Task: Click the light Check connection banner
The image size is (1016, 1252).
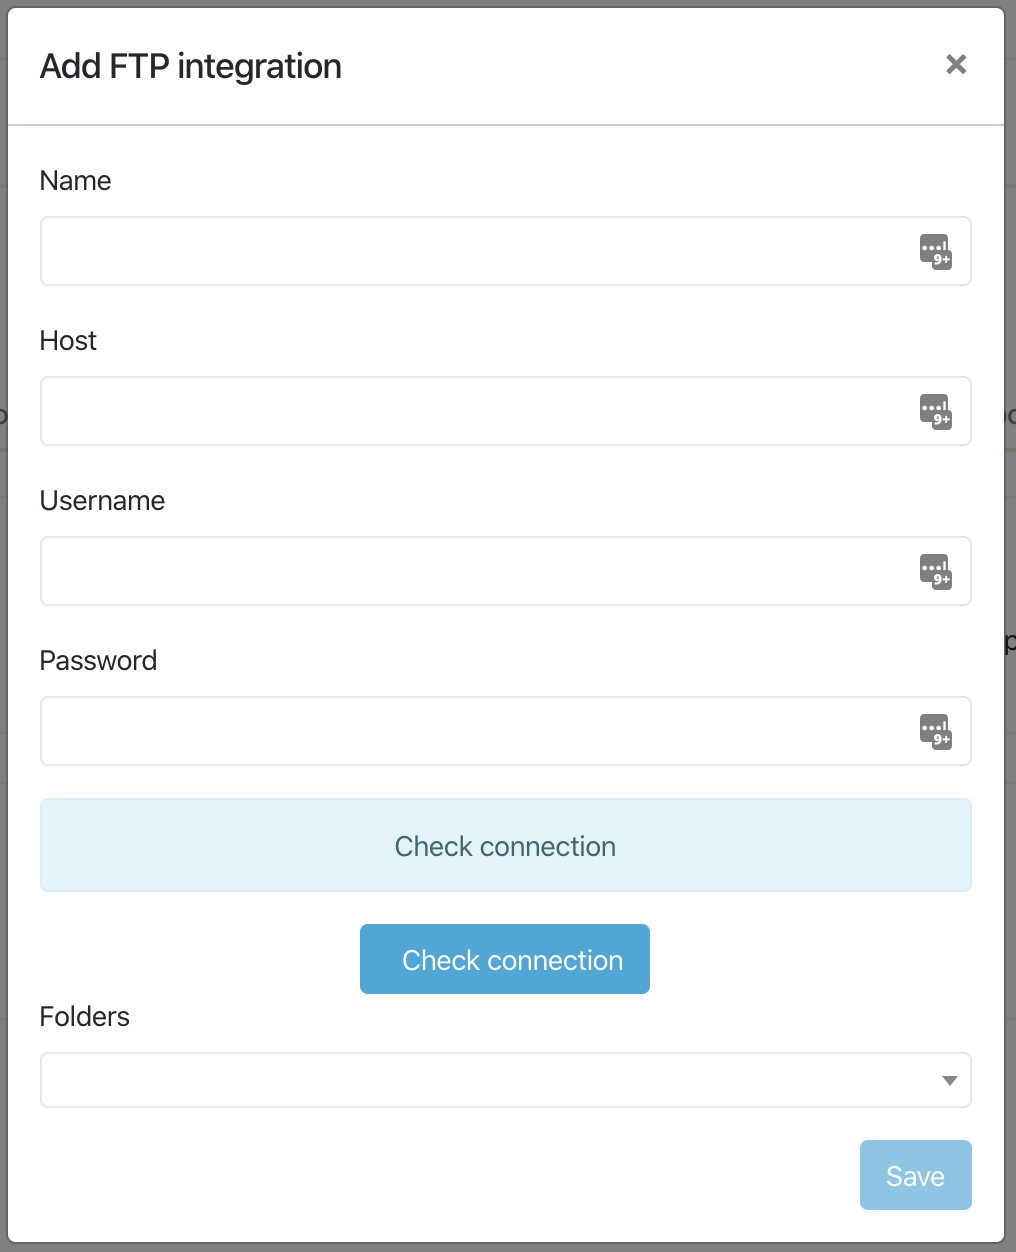Action: click(505, 845)
